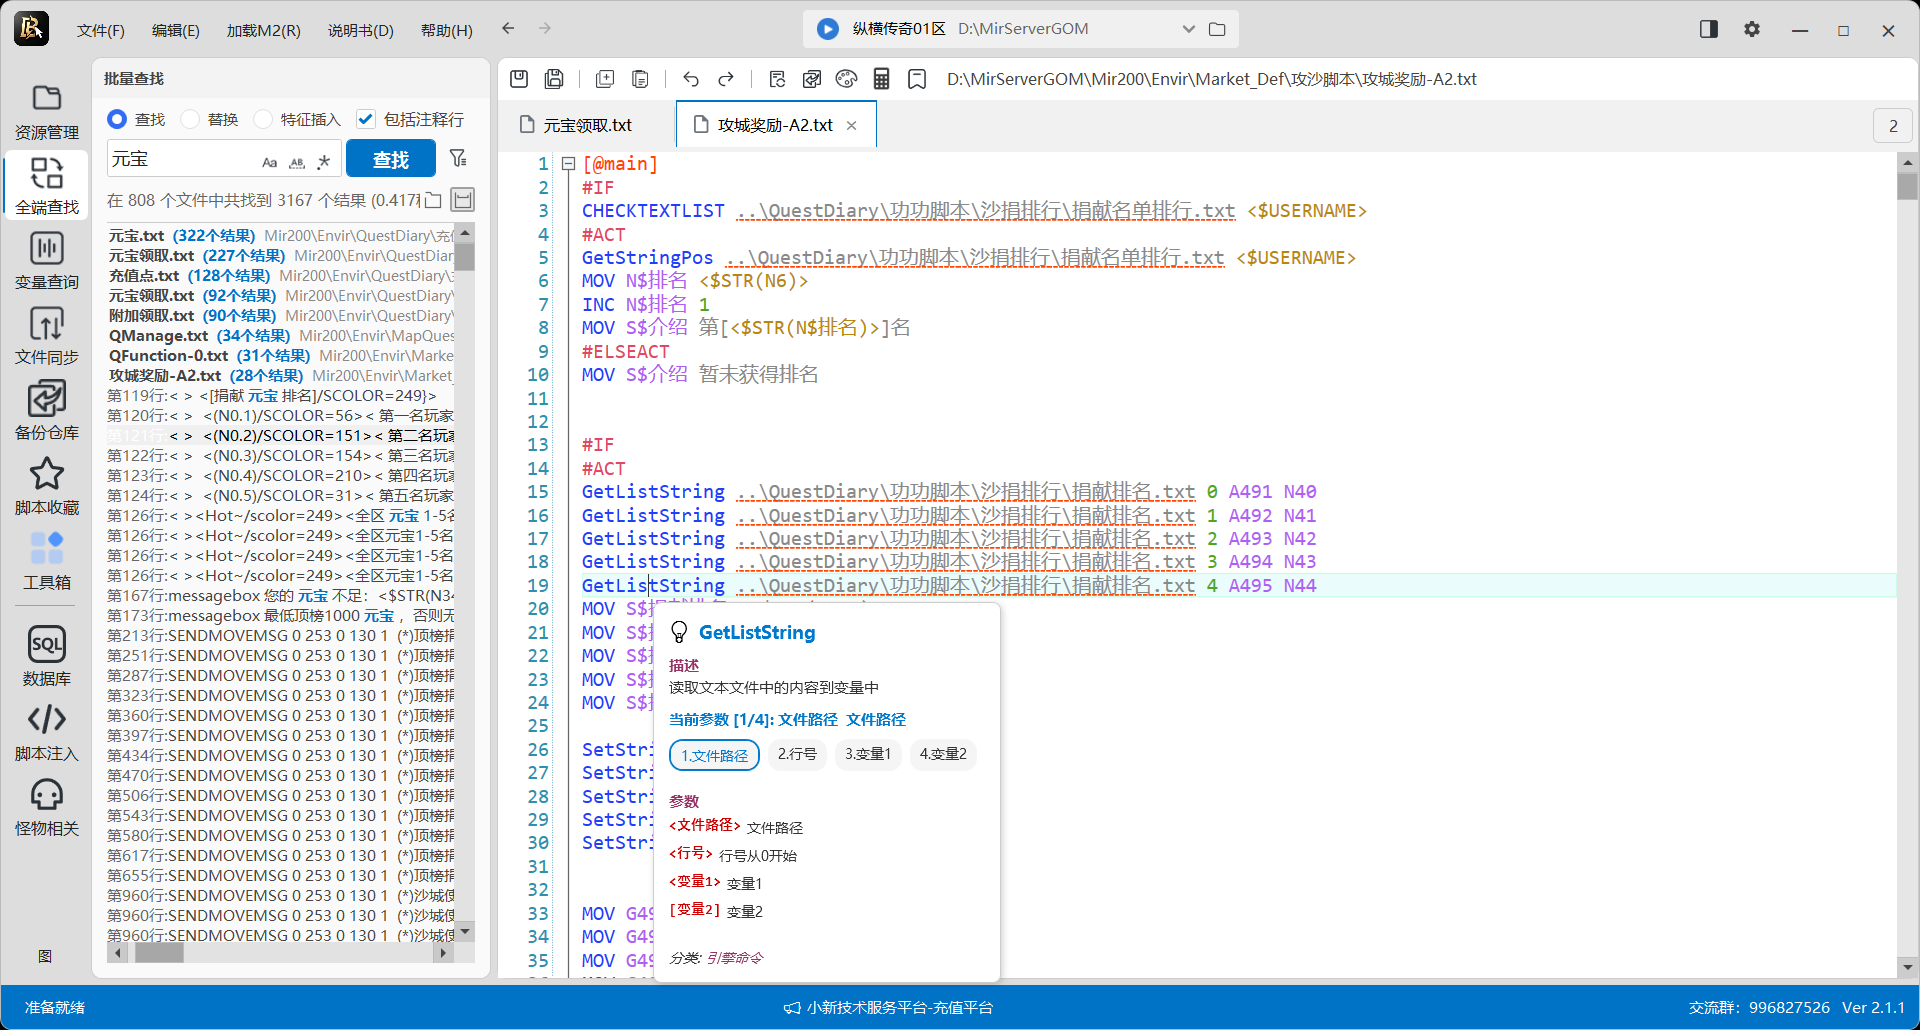Open the 文件同步 file sync panel

coord(46,337)
